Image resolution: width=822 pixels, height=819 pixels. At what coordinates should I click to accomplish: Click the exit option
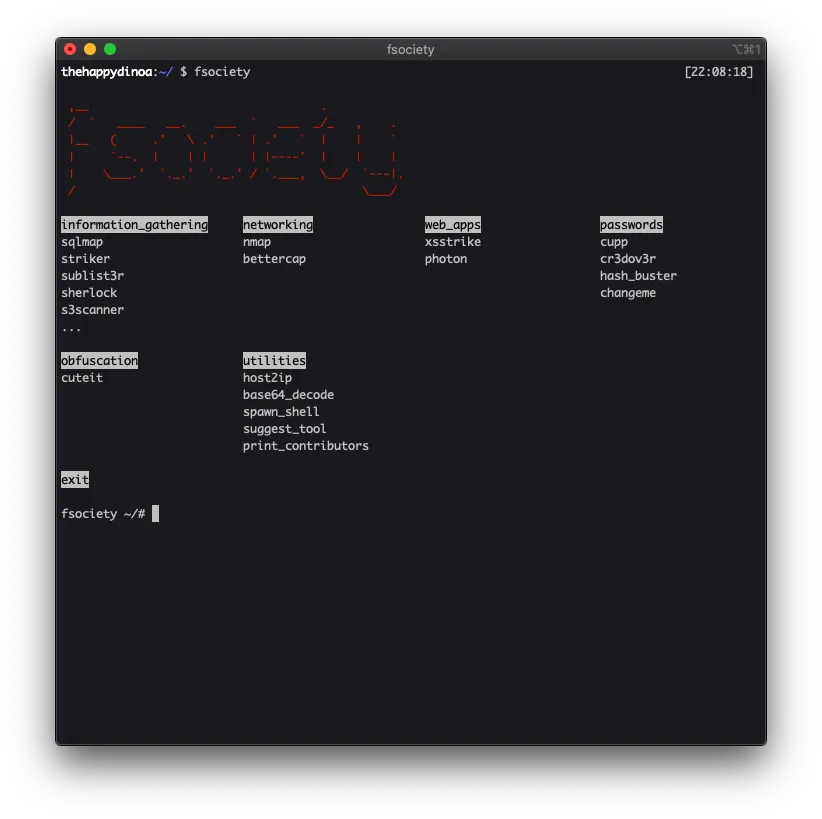point(74,479)
